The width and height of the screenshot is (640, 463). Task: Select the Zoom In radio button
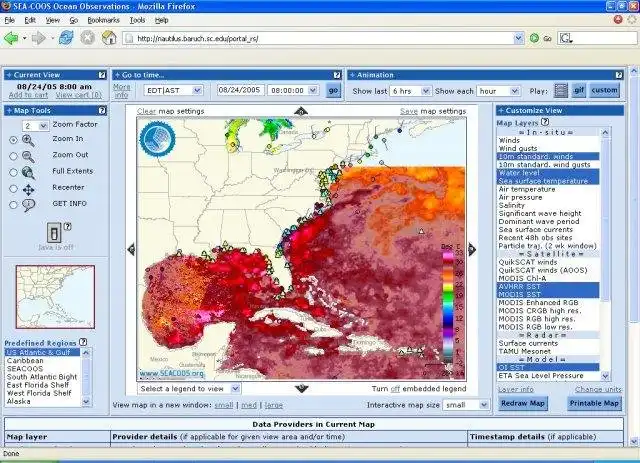(x=13, y=140)
